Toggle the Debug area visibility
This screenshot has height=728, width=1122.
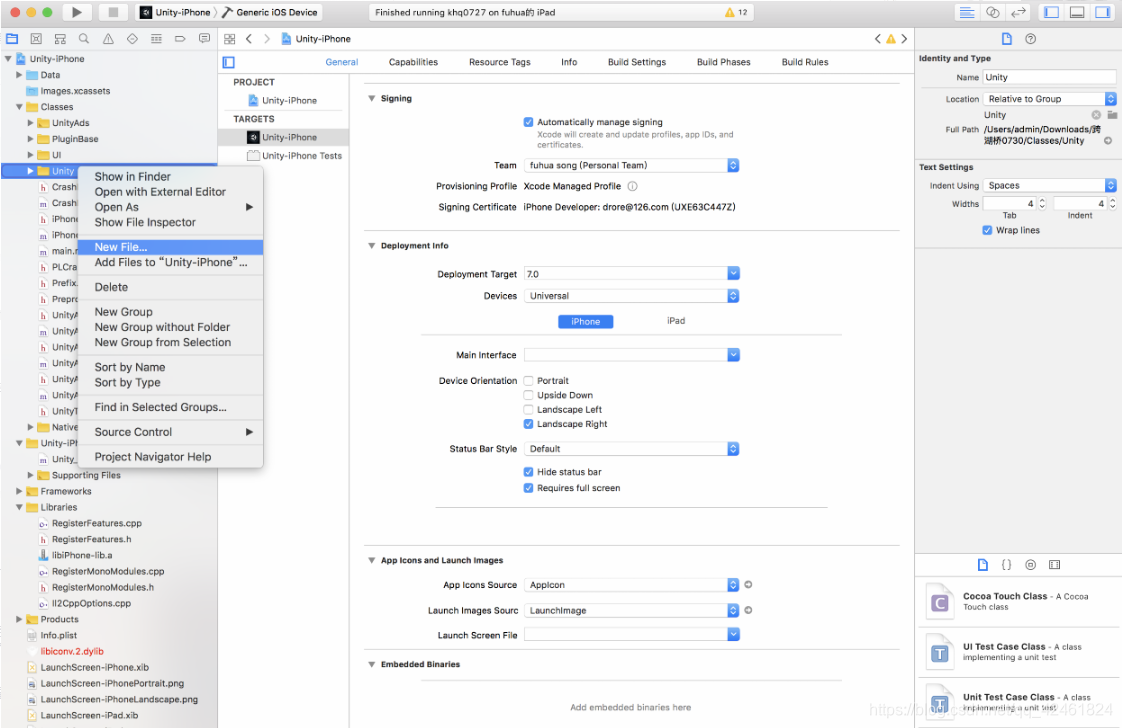tap(1077, 12)
